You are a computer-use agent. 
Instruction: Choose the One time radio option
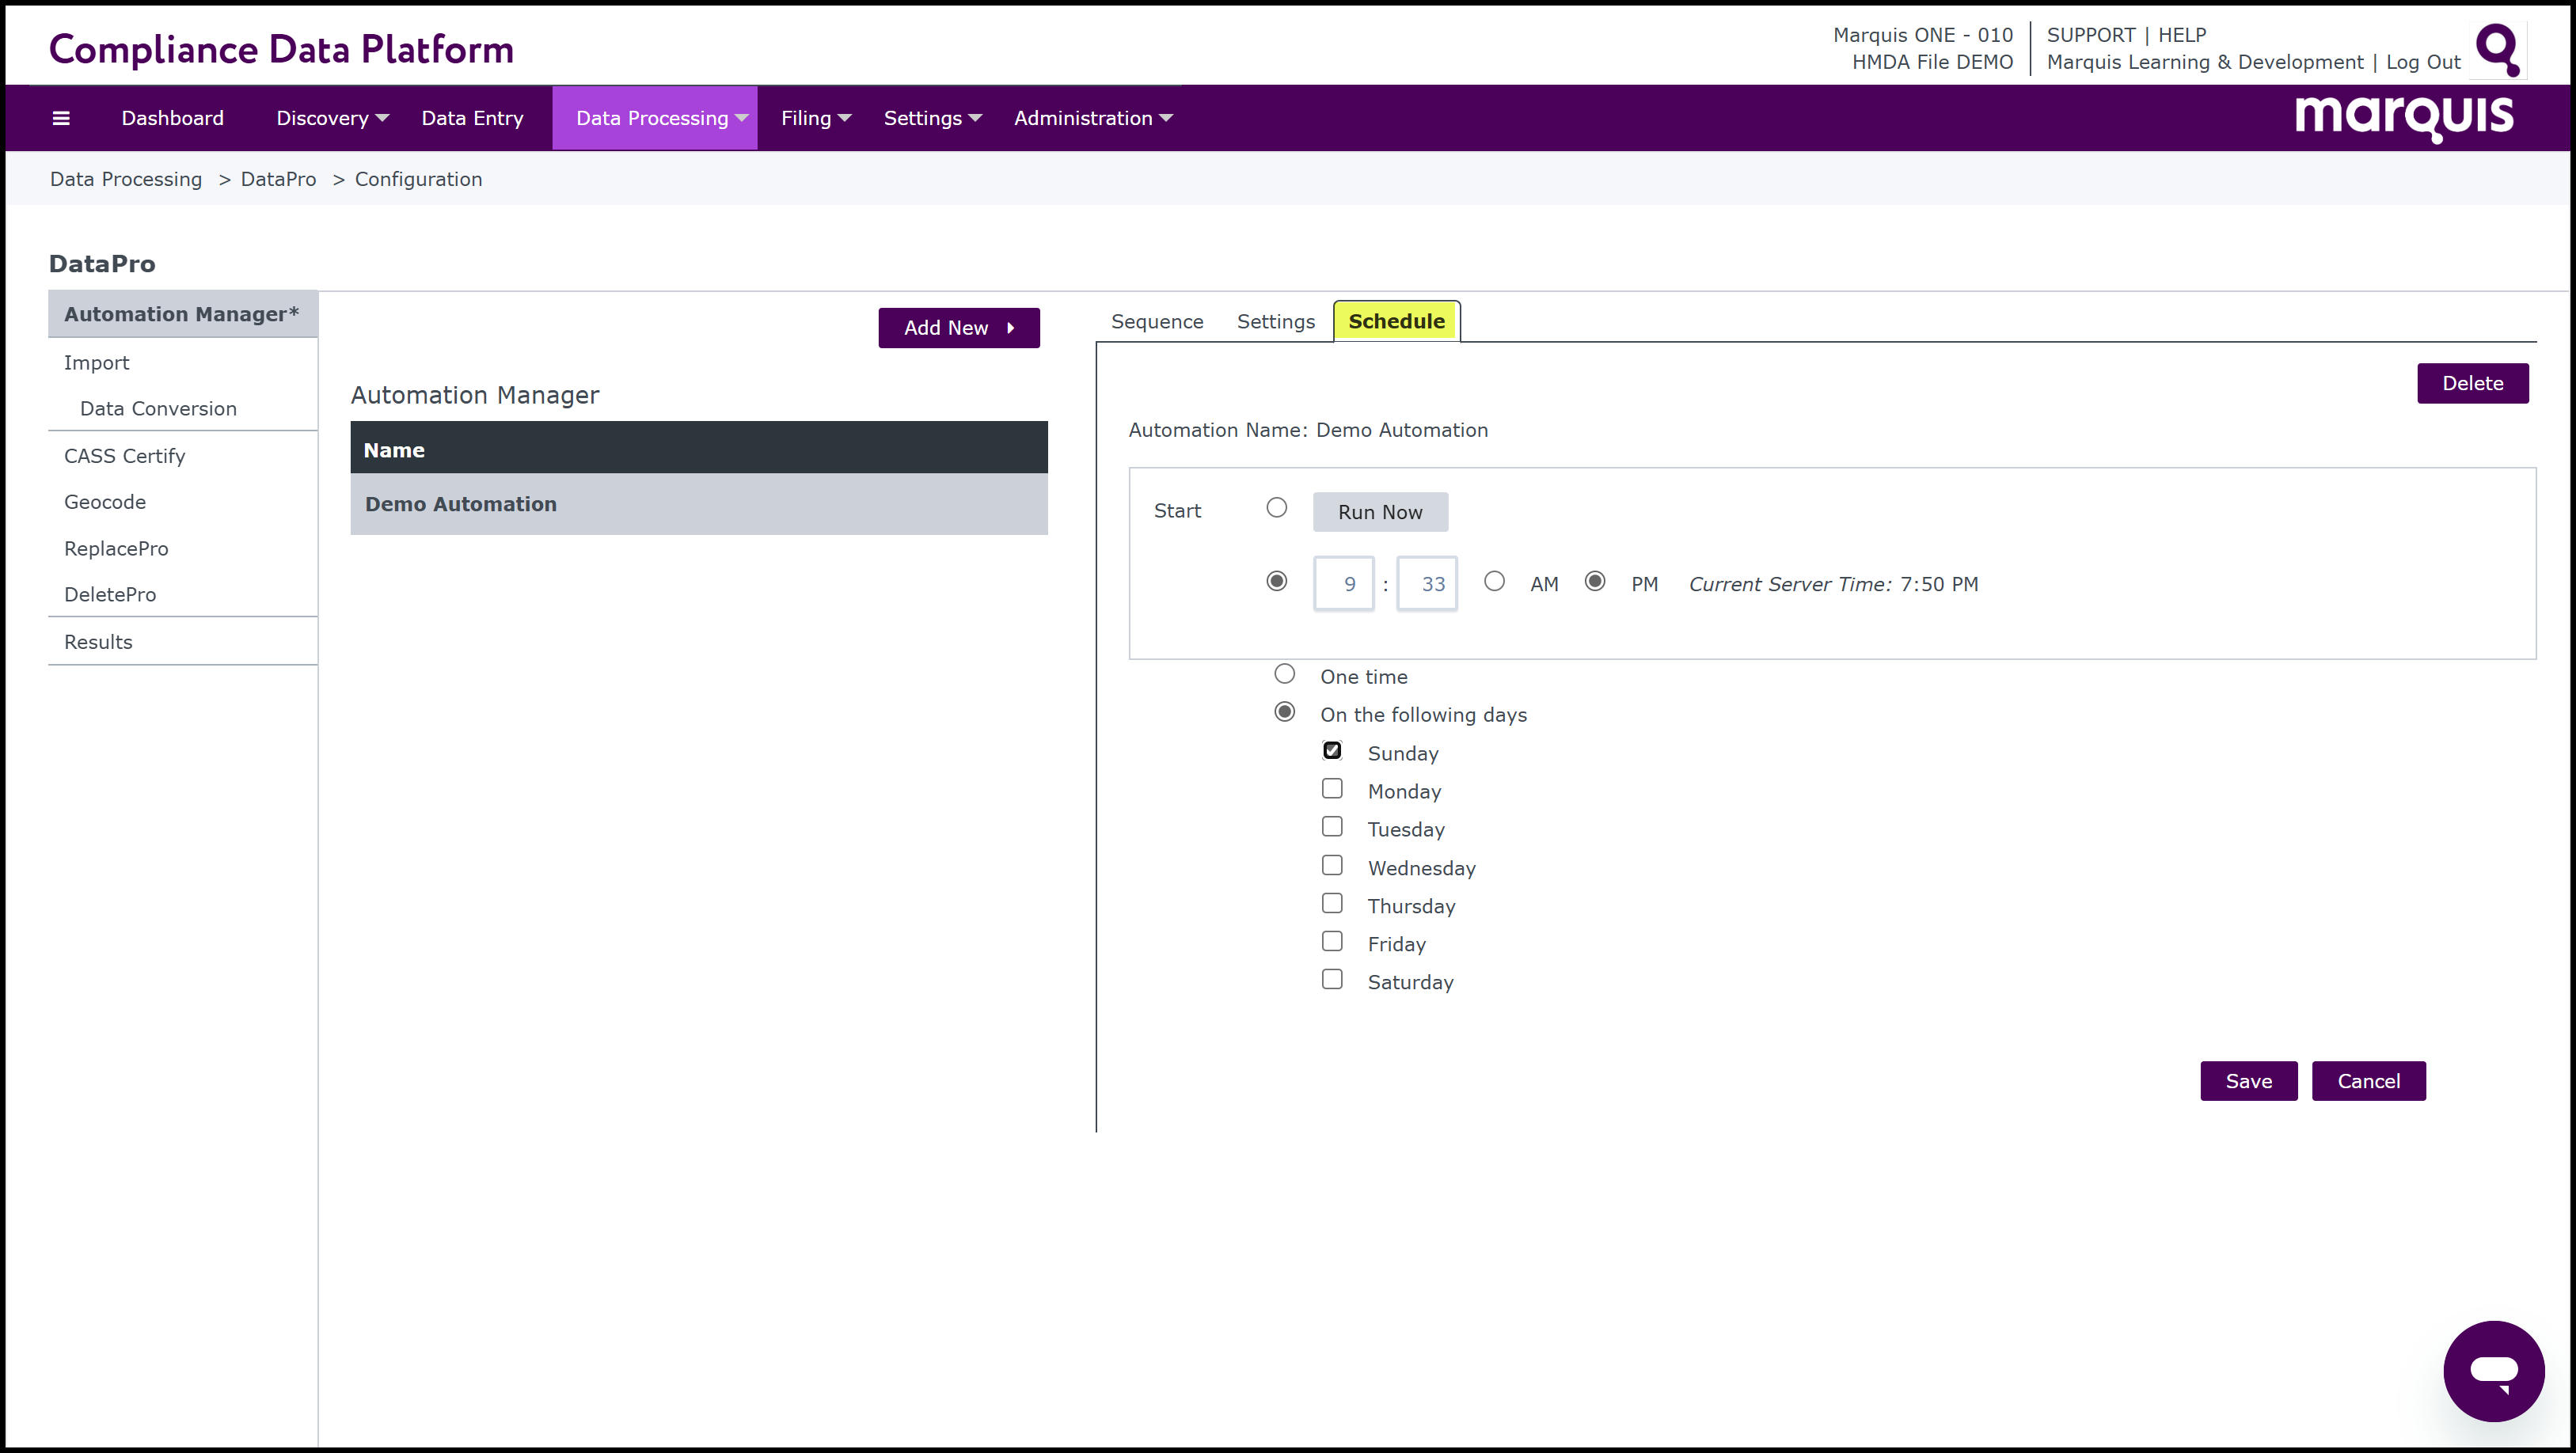point(1285,674)
